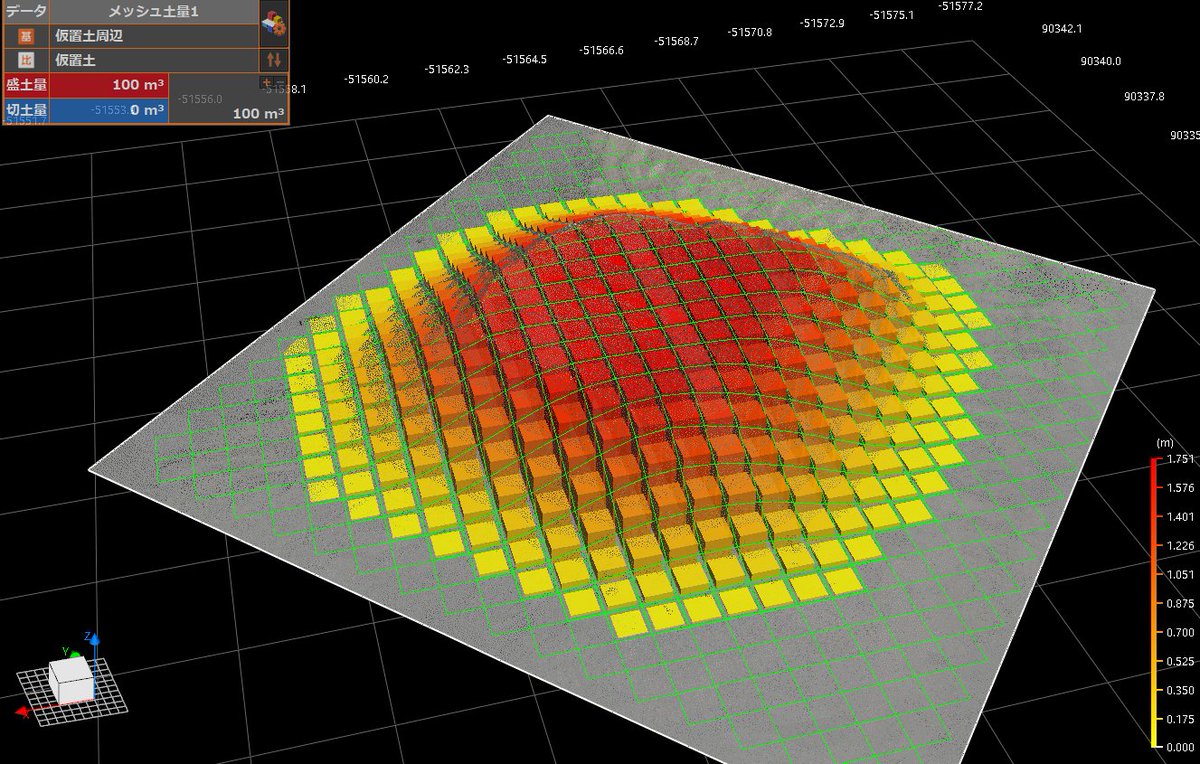Click the (m) unit label above legend
Image resolution: width=1200 pixels, height=764 pixels.
click(x=1164, y=442)
